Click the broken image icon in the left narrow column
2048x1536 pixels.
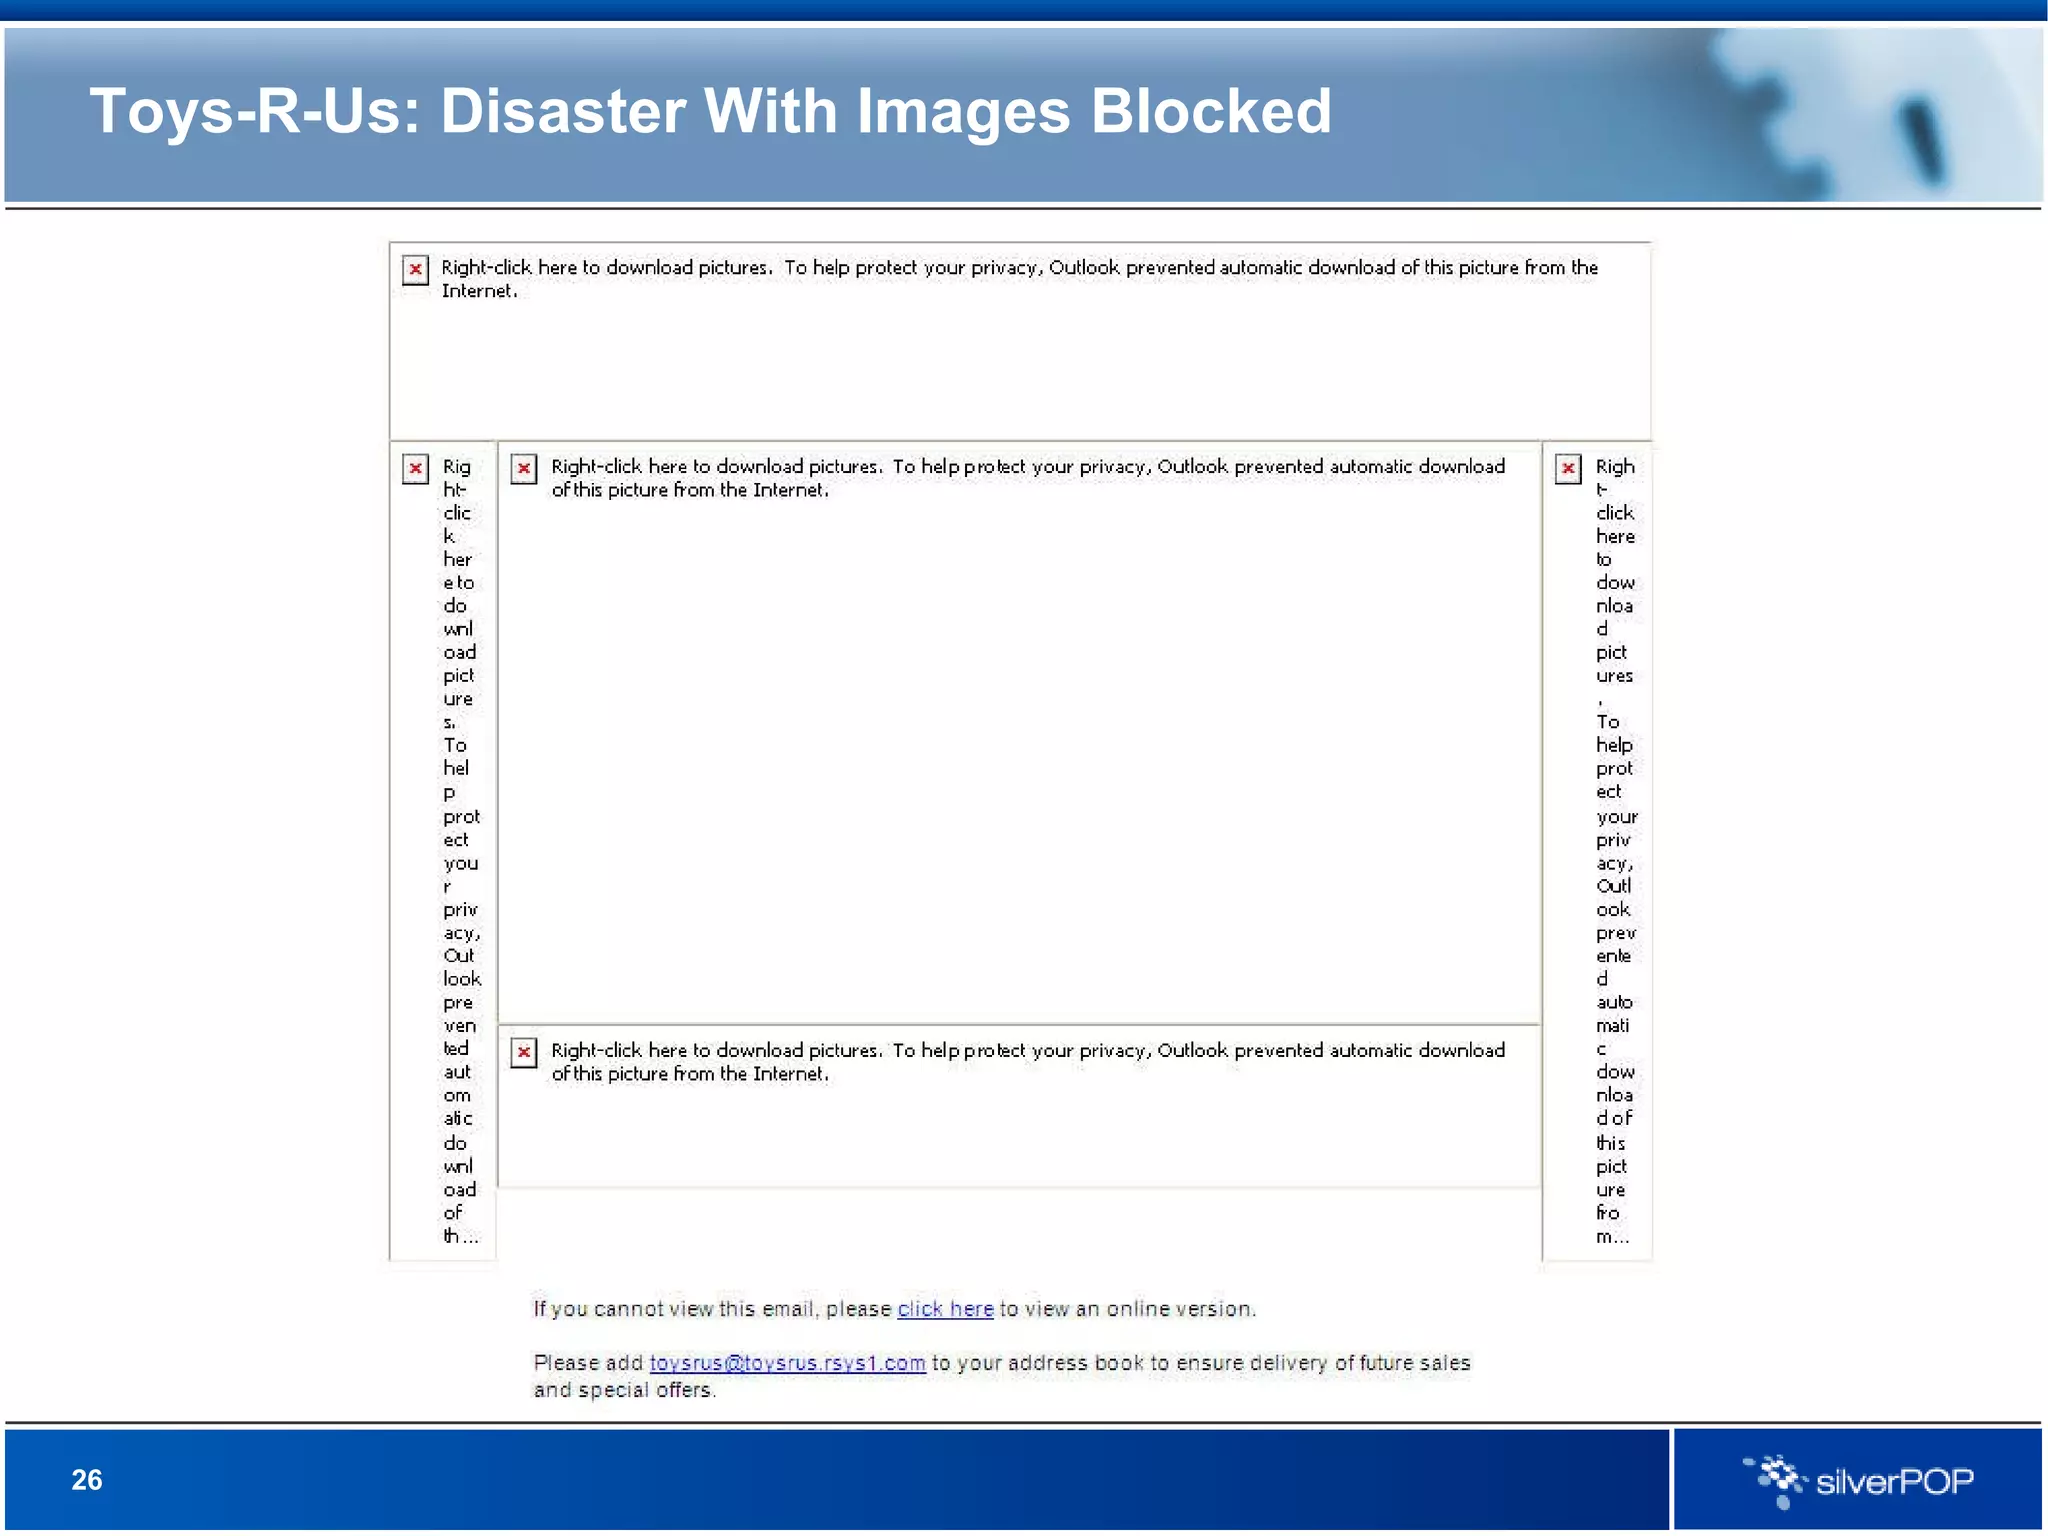[x=415, y=468]
